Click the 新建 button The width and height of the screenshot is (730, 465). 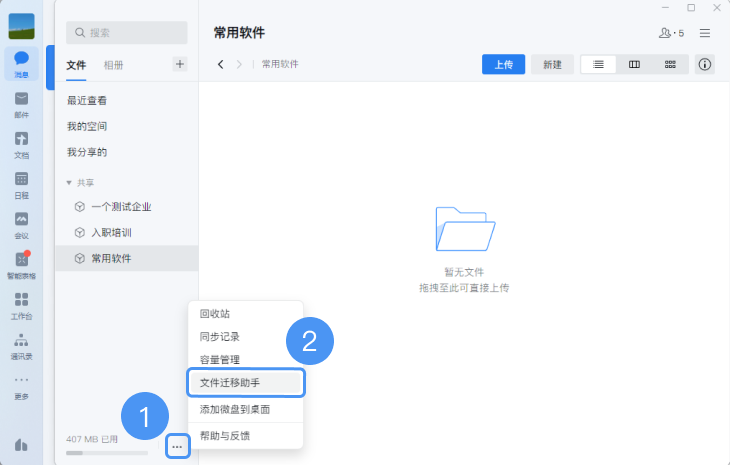[x=552, y=64]
